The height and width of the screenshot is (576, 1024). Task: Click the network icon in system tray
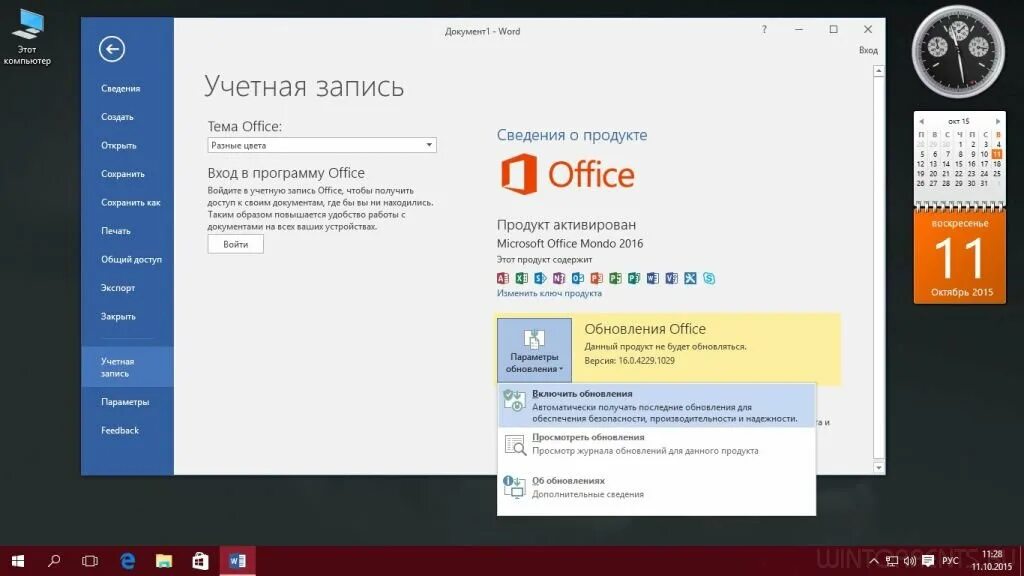[x=891, y=561]
